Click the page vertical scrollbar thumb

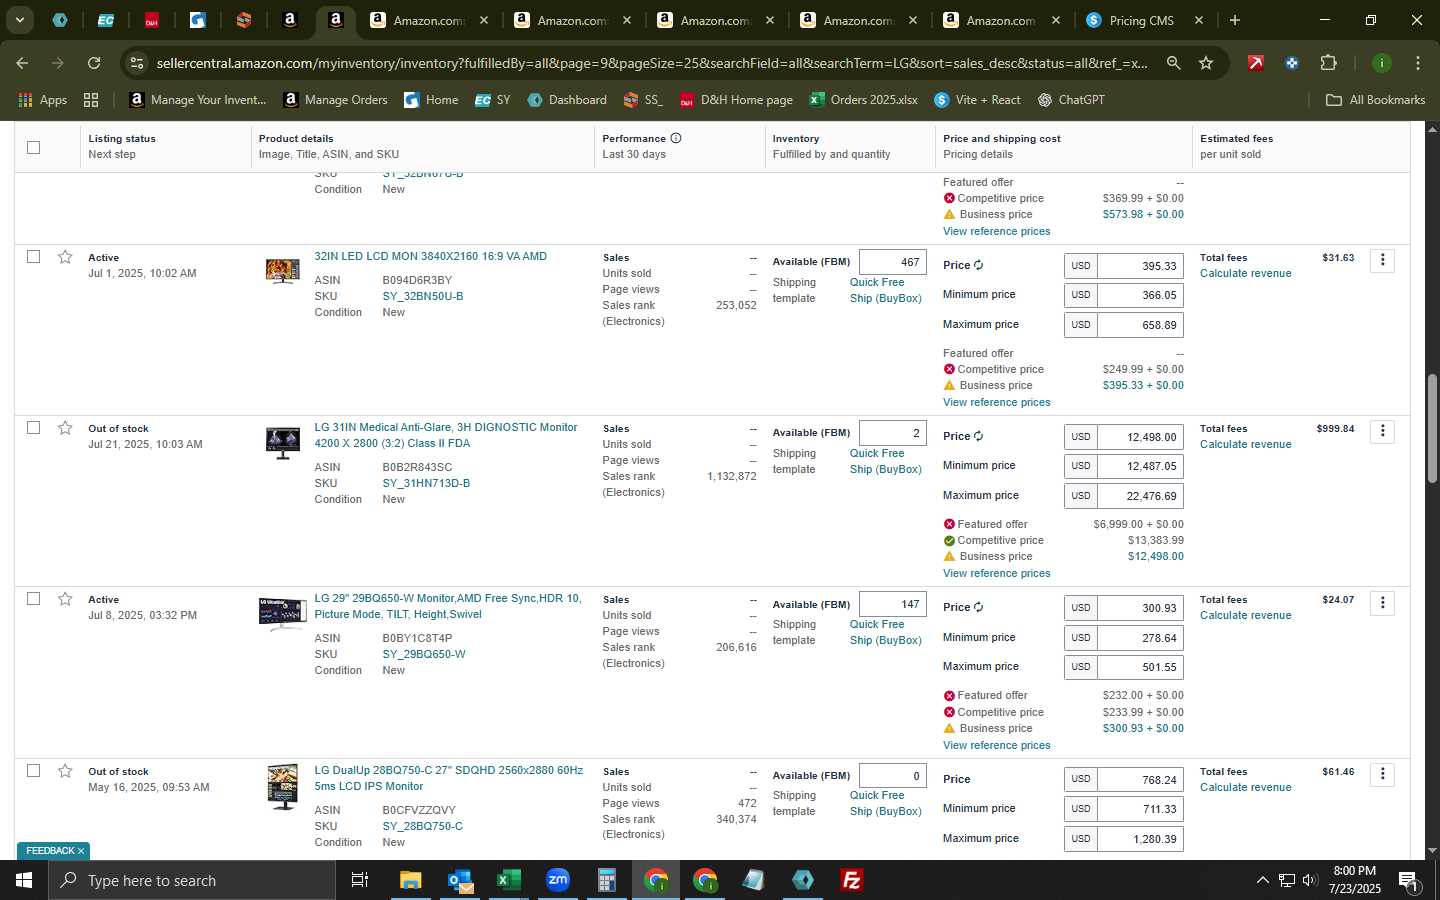pos(1432,430)
